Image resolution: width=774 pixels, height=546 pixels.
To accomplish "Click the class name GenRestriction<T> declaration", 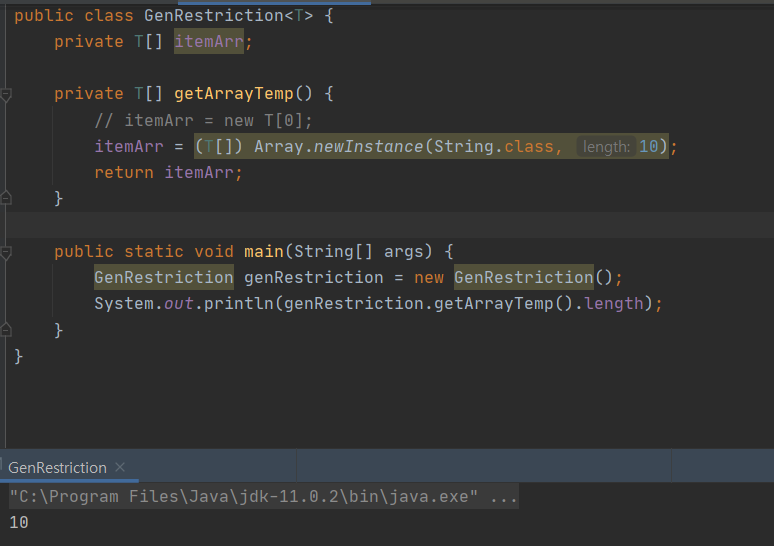I will tap(229, 16).
